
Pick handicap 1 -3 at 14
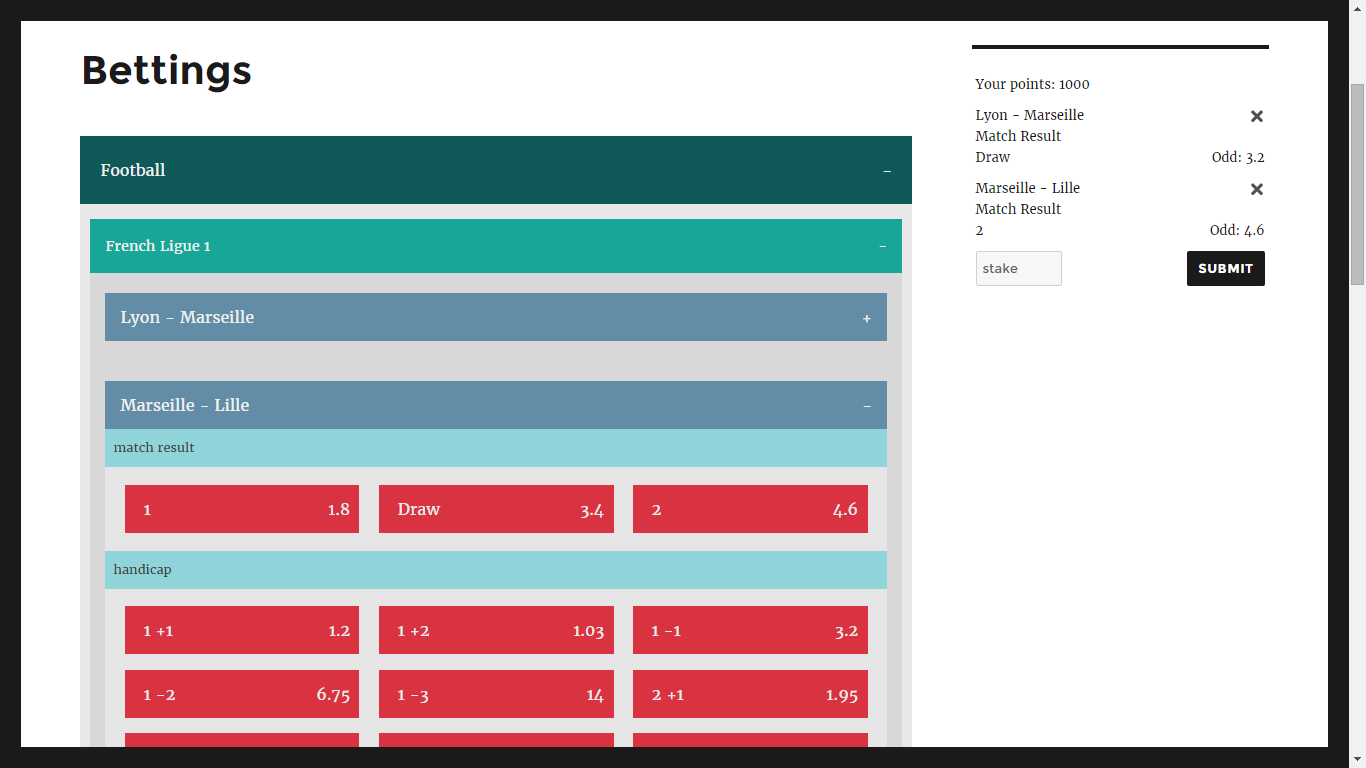(x=496, y=694)
